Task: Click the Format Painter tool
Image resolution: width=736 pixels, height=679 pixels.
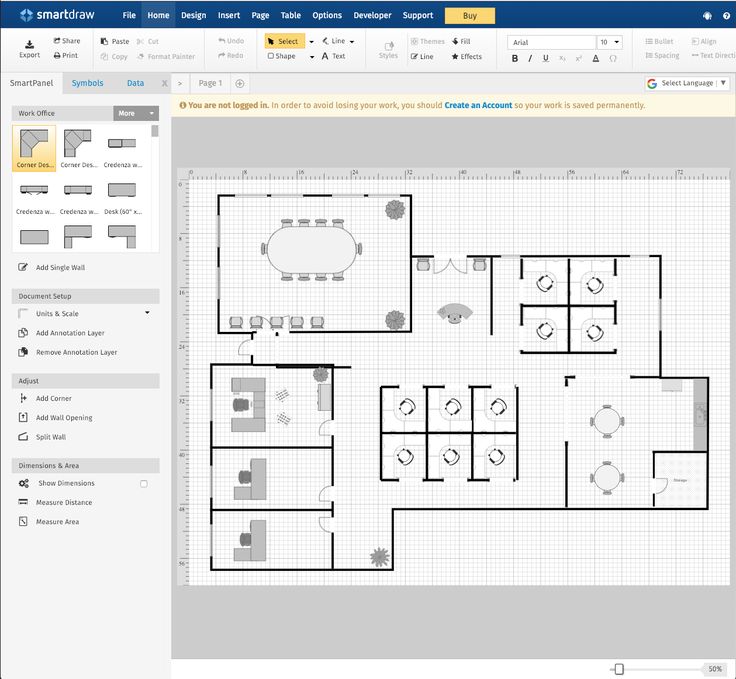Action: [166, 56]
